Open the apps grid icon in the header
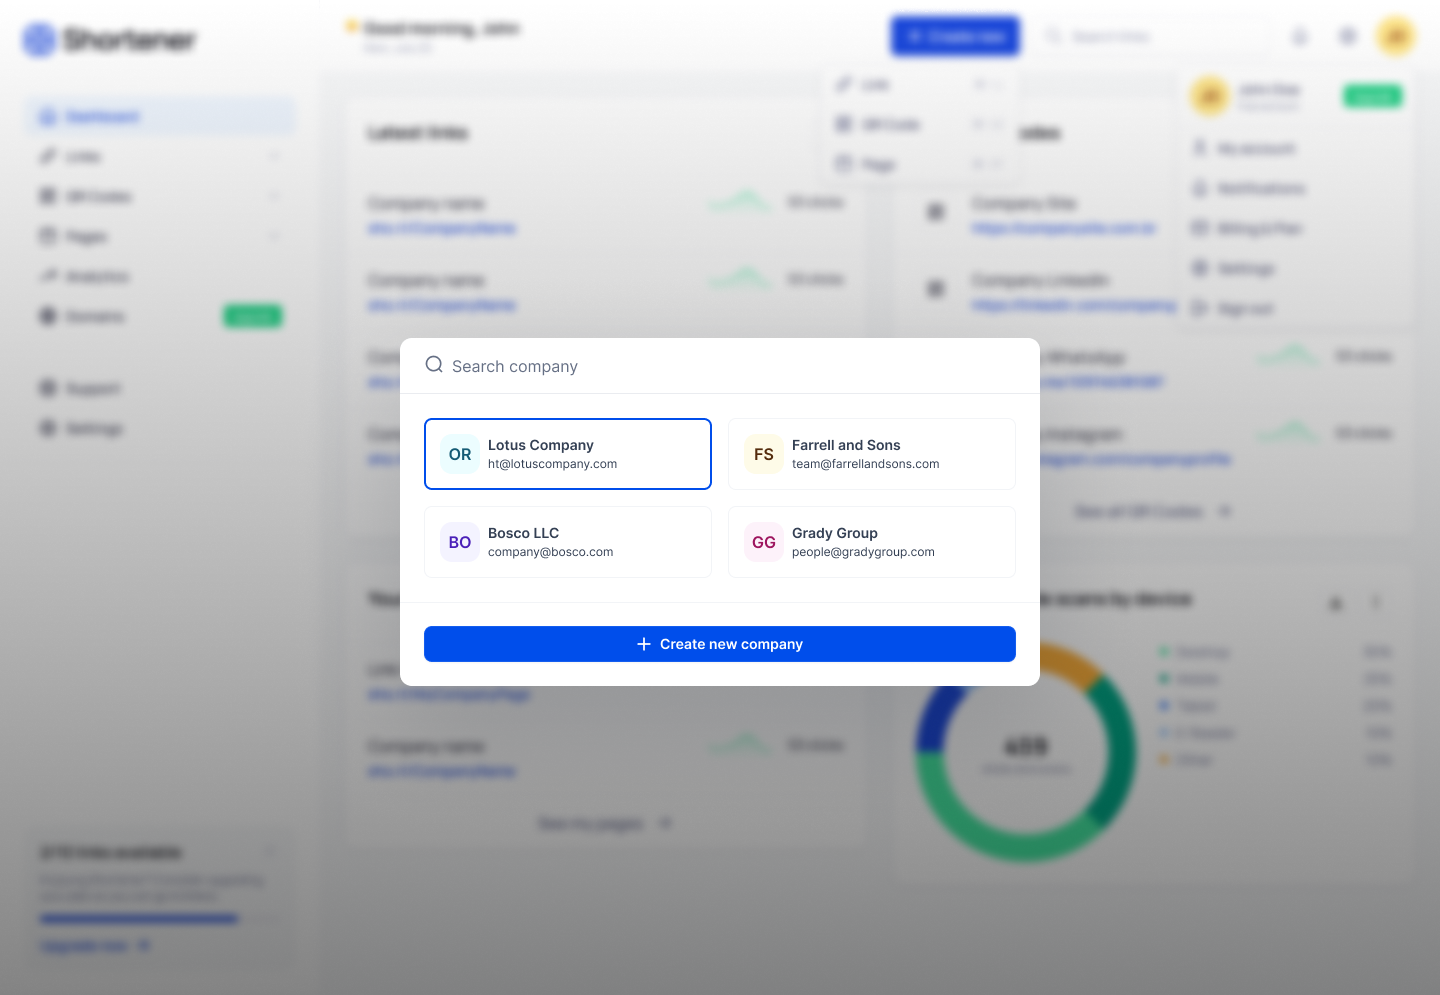The height and width of the screenshot is (995, 1440). pos(1347,36)
